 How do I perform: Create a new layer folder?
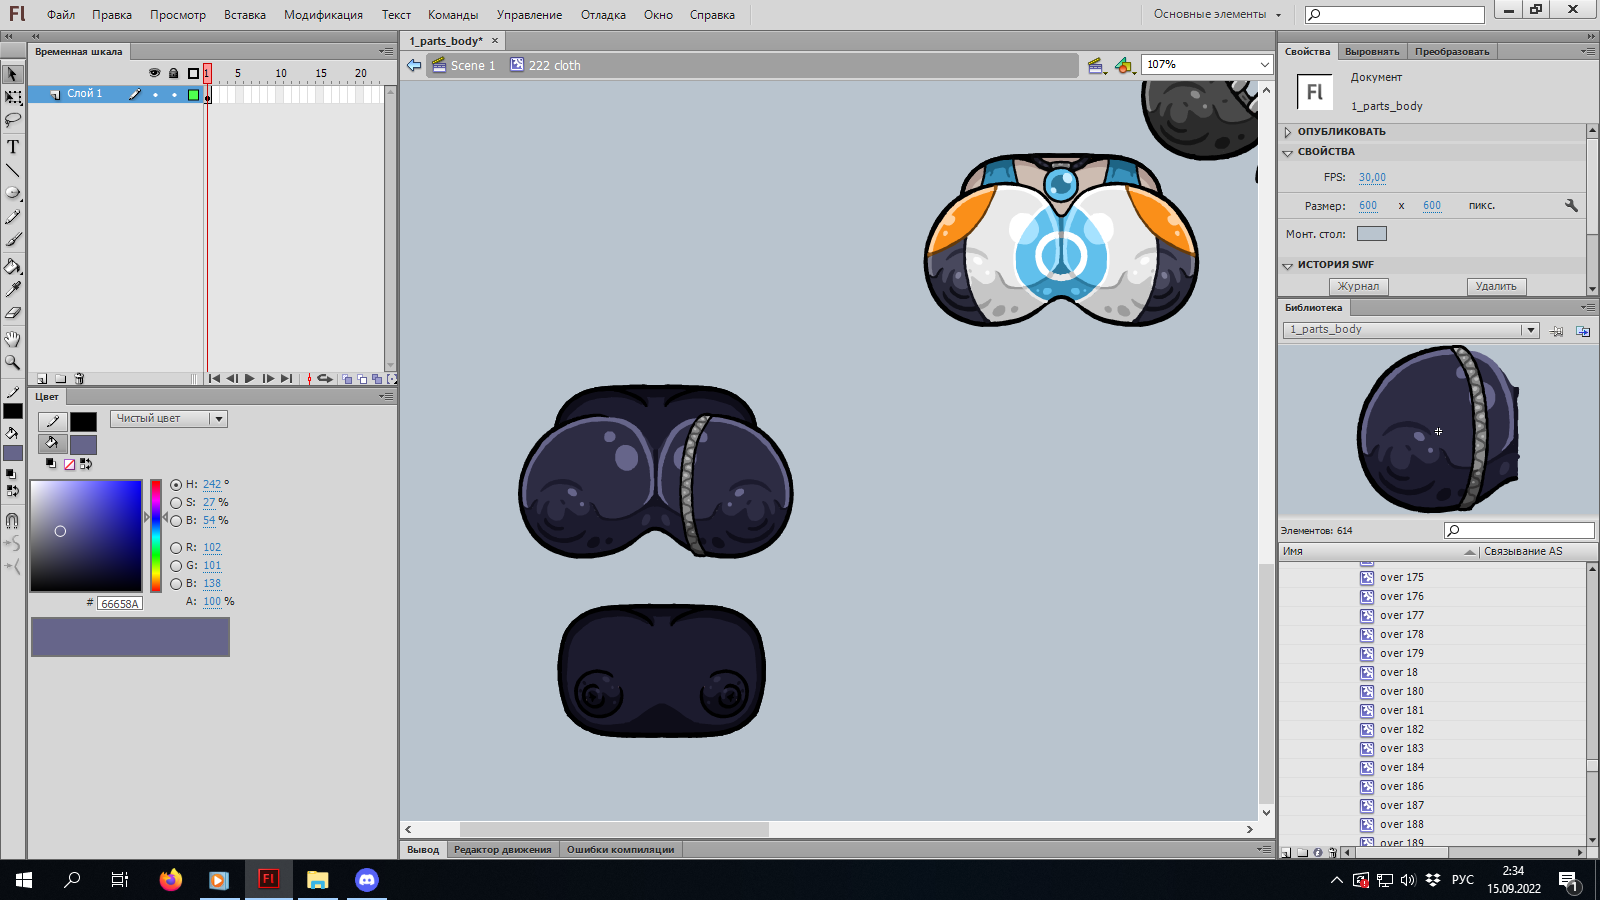[61, 379]
